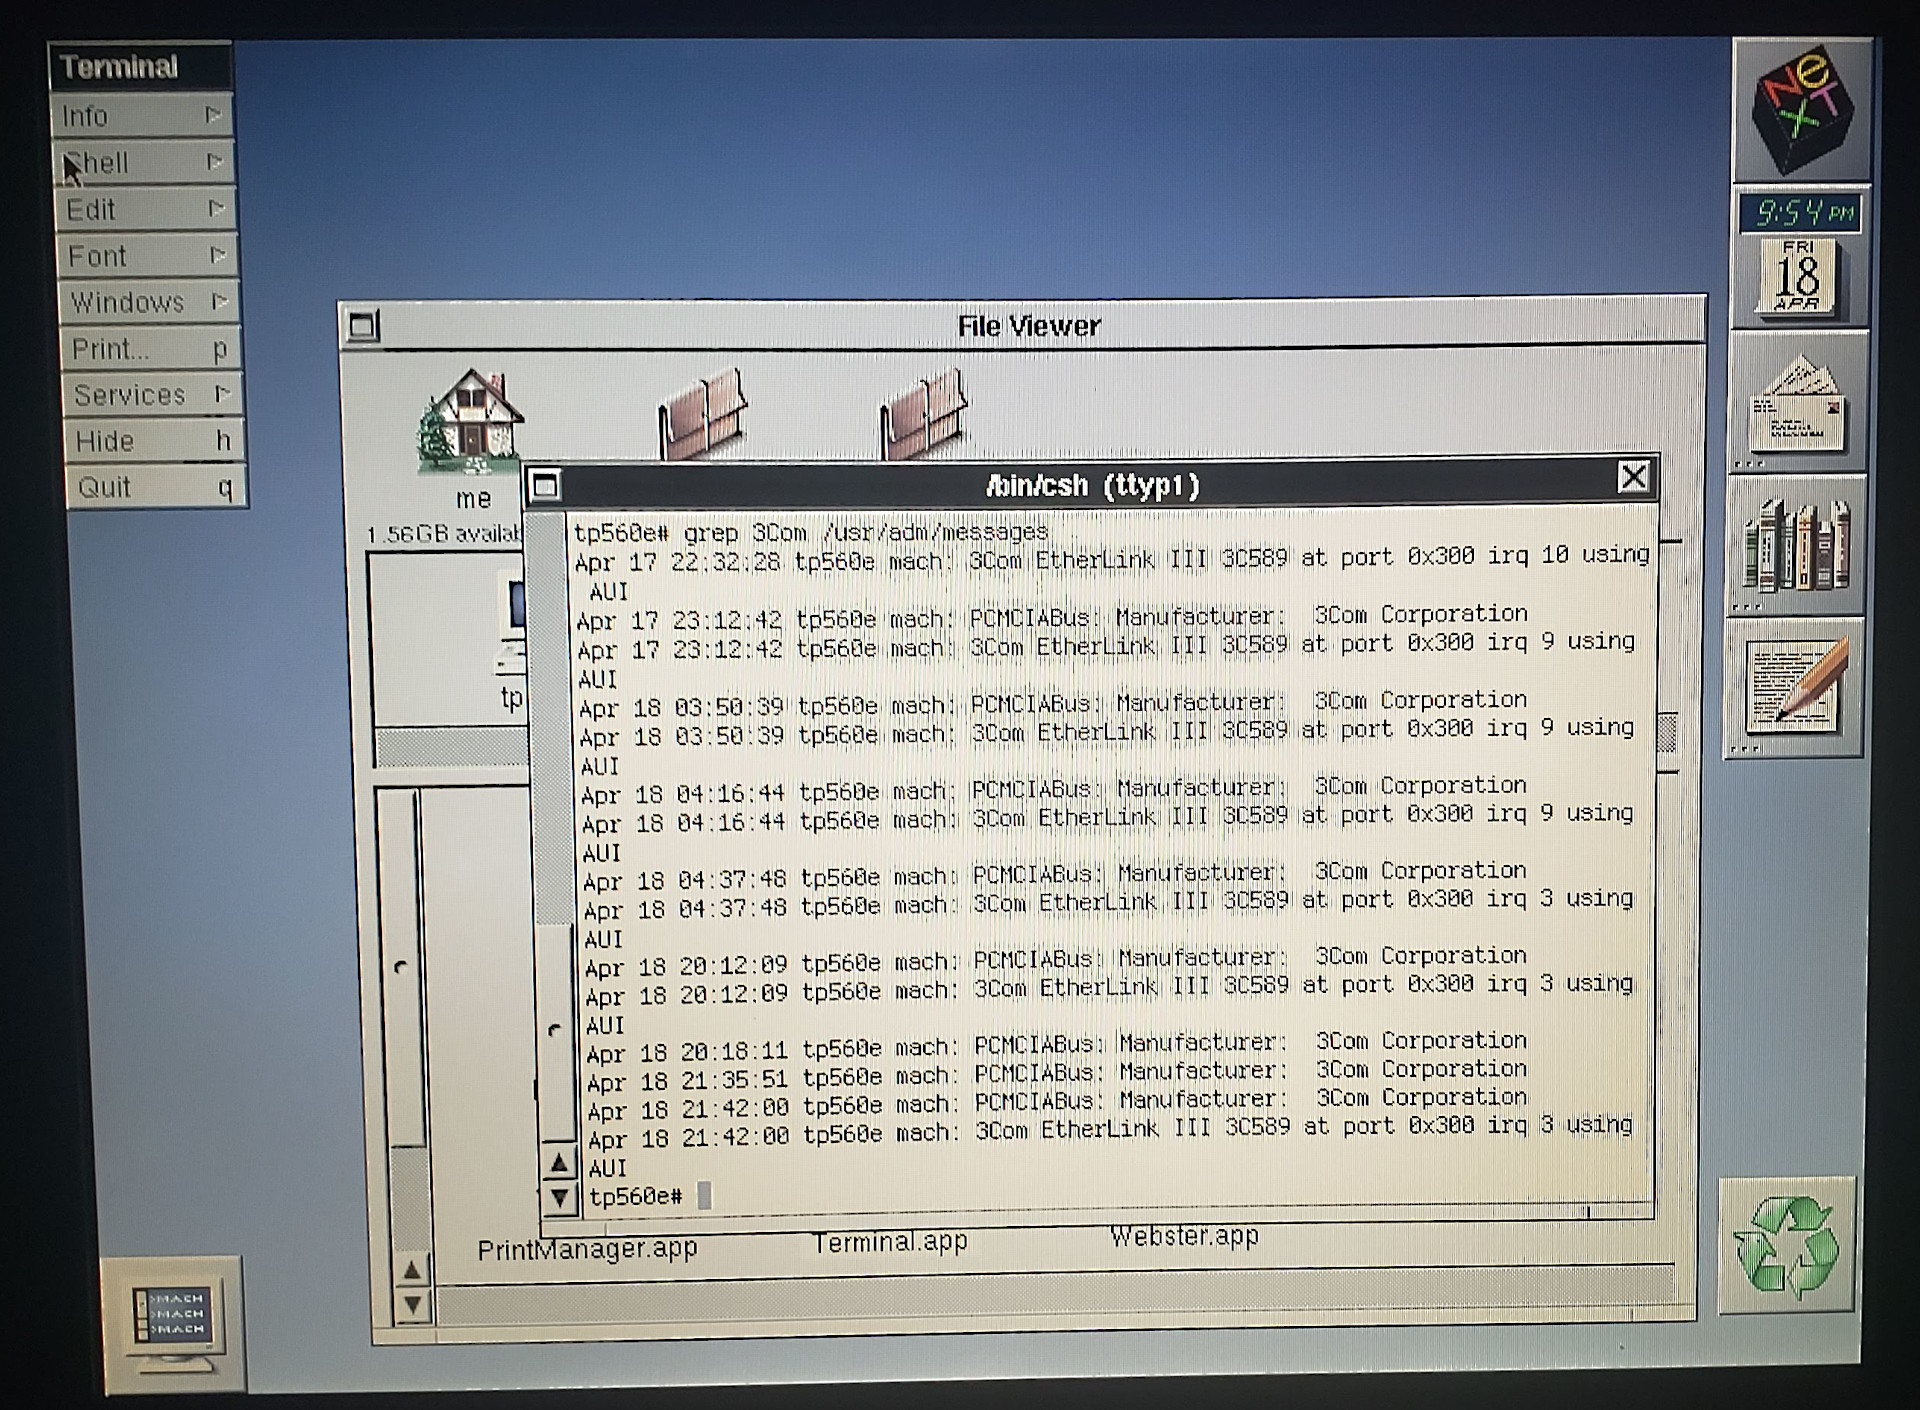Click the Apr 18 21:35:51 log line
The height and width of the screenshot is (1410, 1920).
tap(1056, 1075)
